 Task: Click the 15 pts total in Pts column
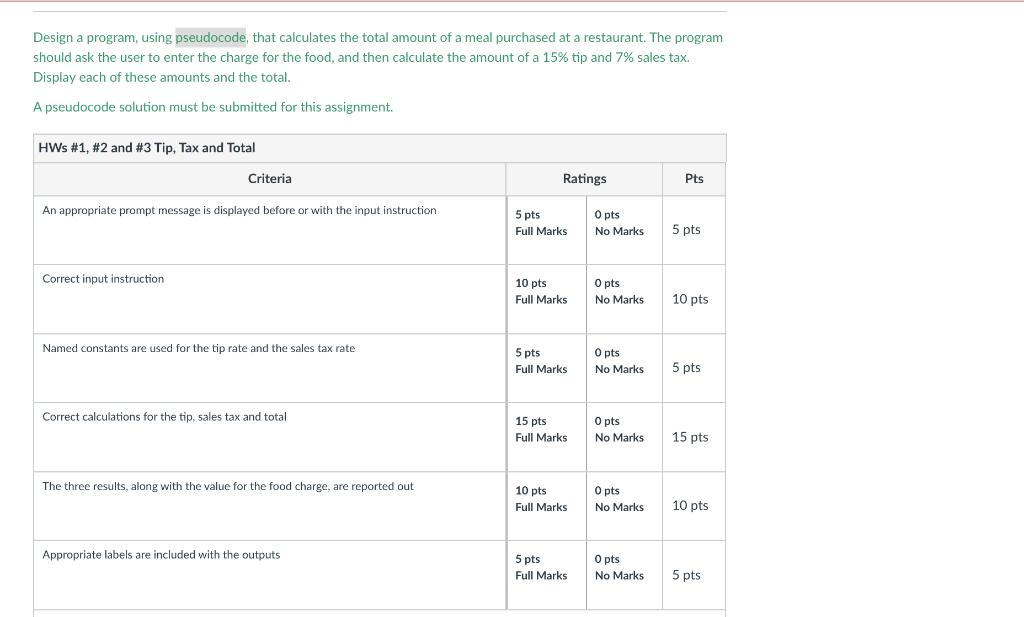(x=690, y=437)
